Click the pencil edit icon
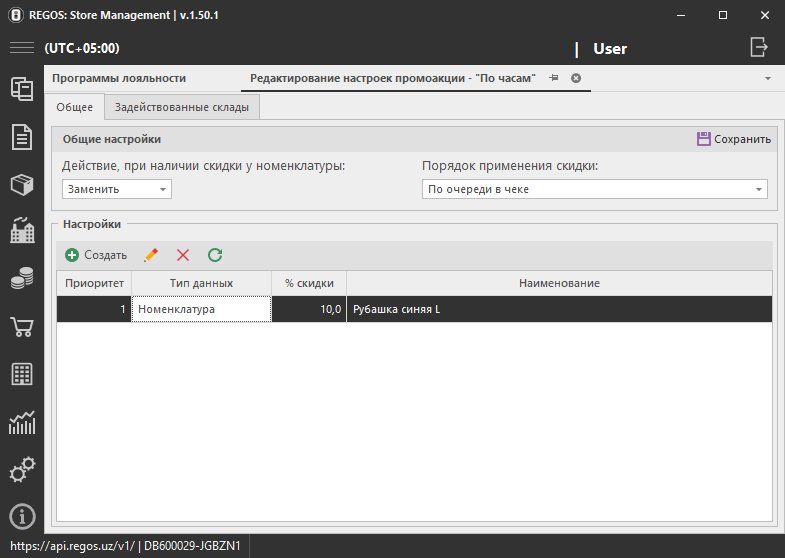Viewport: 785px width, 558px height. pos(151,255)
